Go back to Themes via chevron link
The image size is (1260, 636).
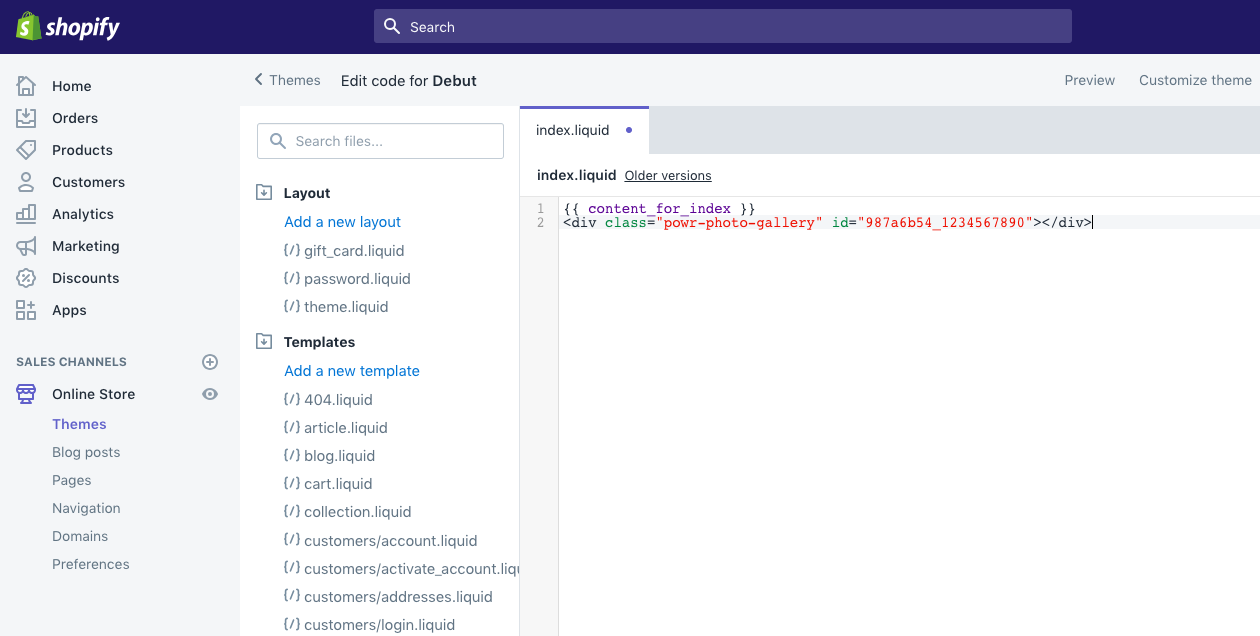click(x=287, y=80)
